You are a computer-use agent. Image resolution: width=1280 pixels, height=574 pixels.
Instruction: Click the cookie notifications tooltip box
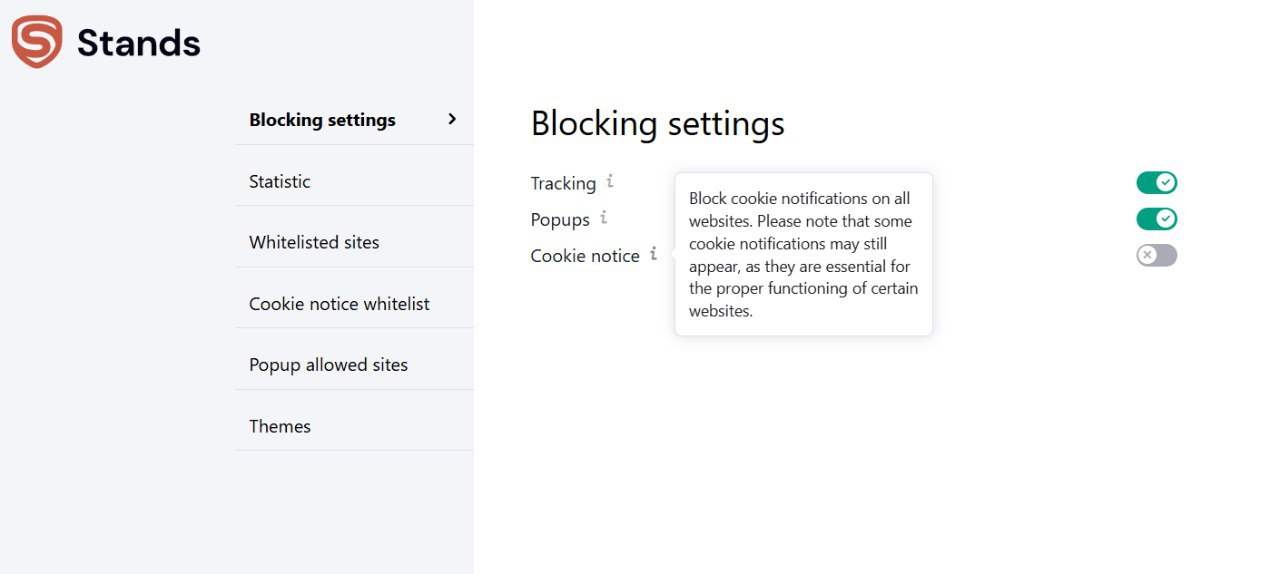803,254
